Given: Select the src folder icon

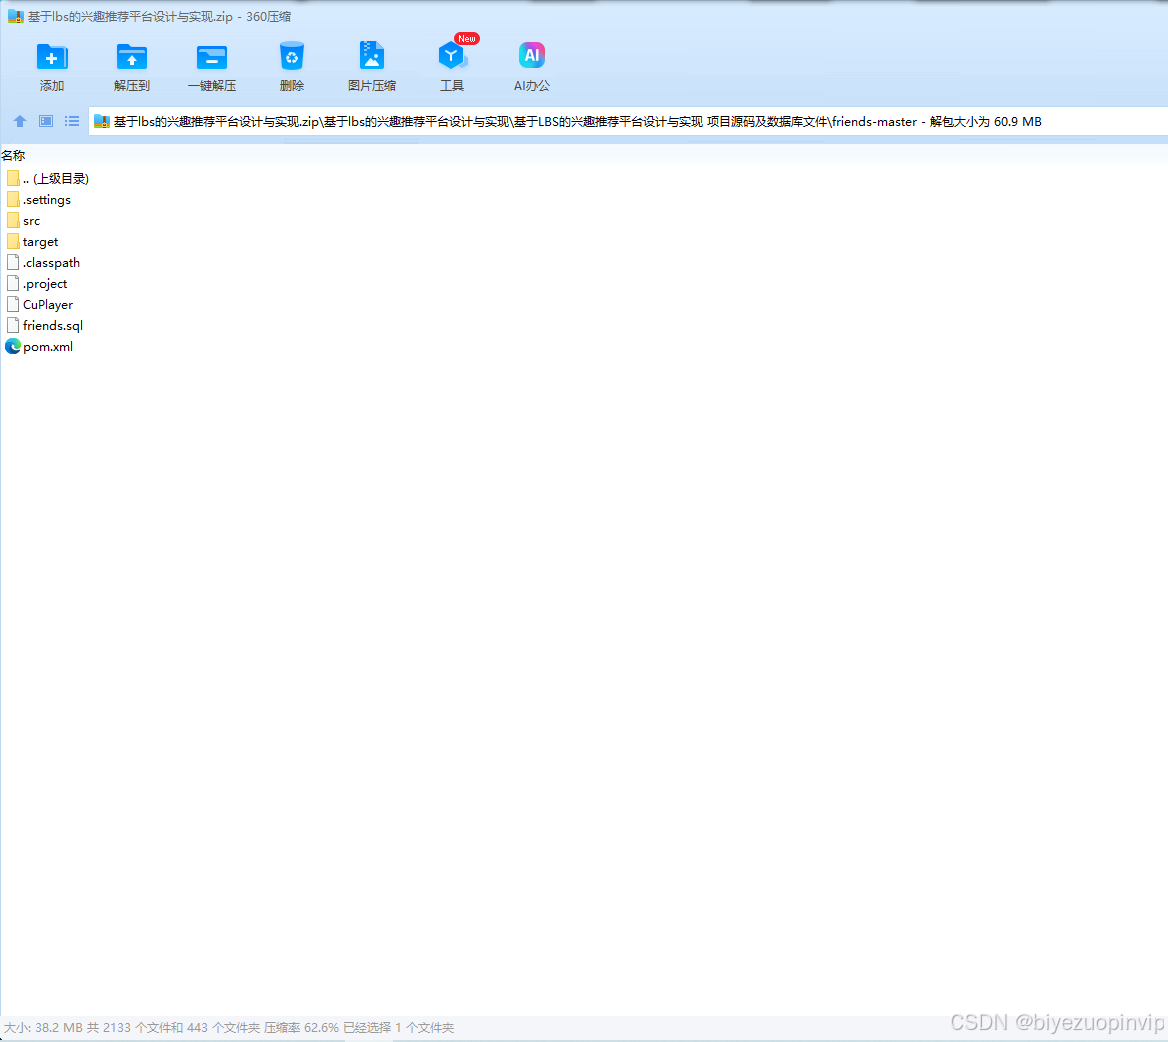Looking at the screenshot, I should pos(13,220).
